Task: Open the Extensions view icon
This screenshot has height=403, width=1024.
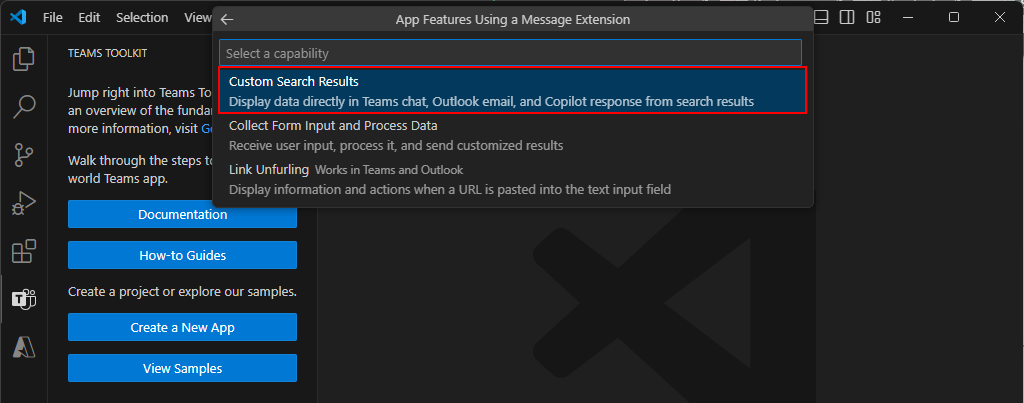Action: 24,251
